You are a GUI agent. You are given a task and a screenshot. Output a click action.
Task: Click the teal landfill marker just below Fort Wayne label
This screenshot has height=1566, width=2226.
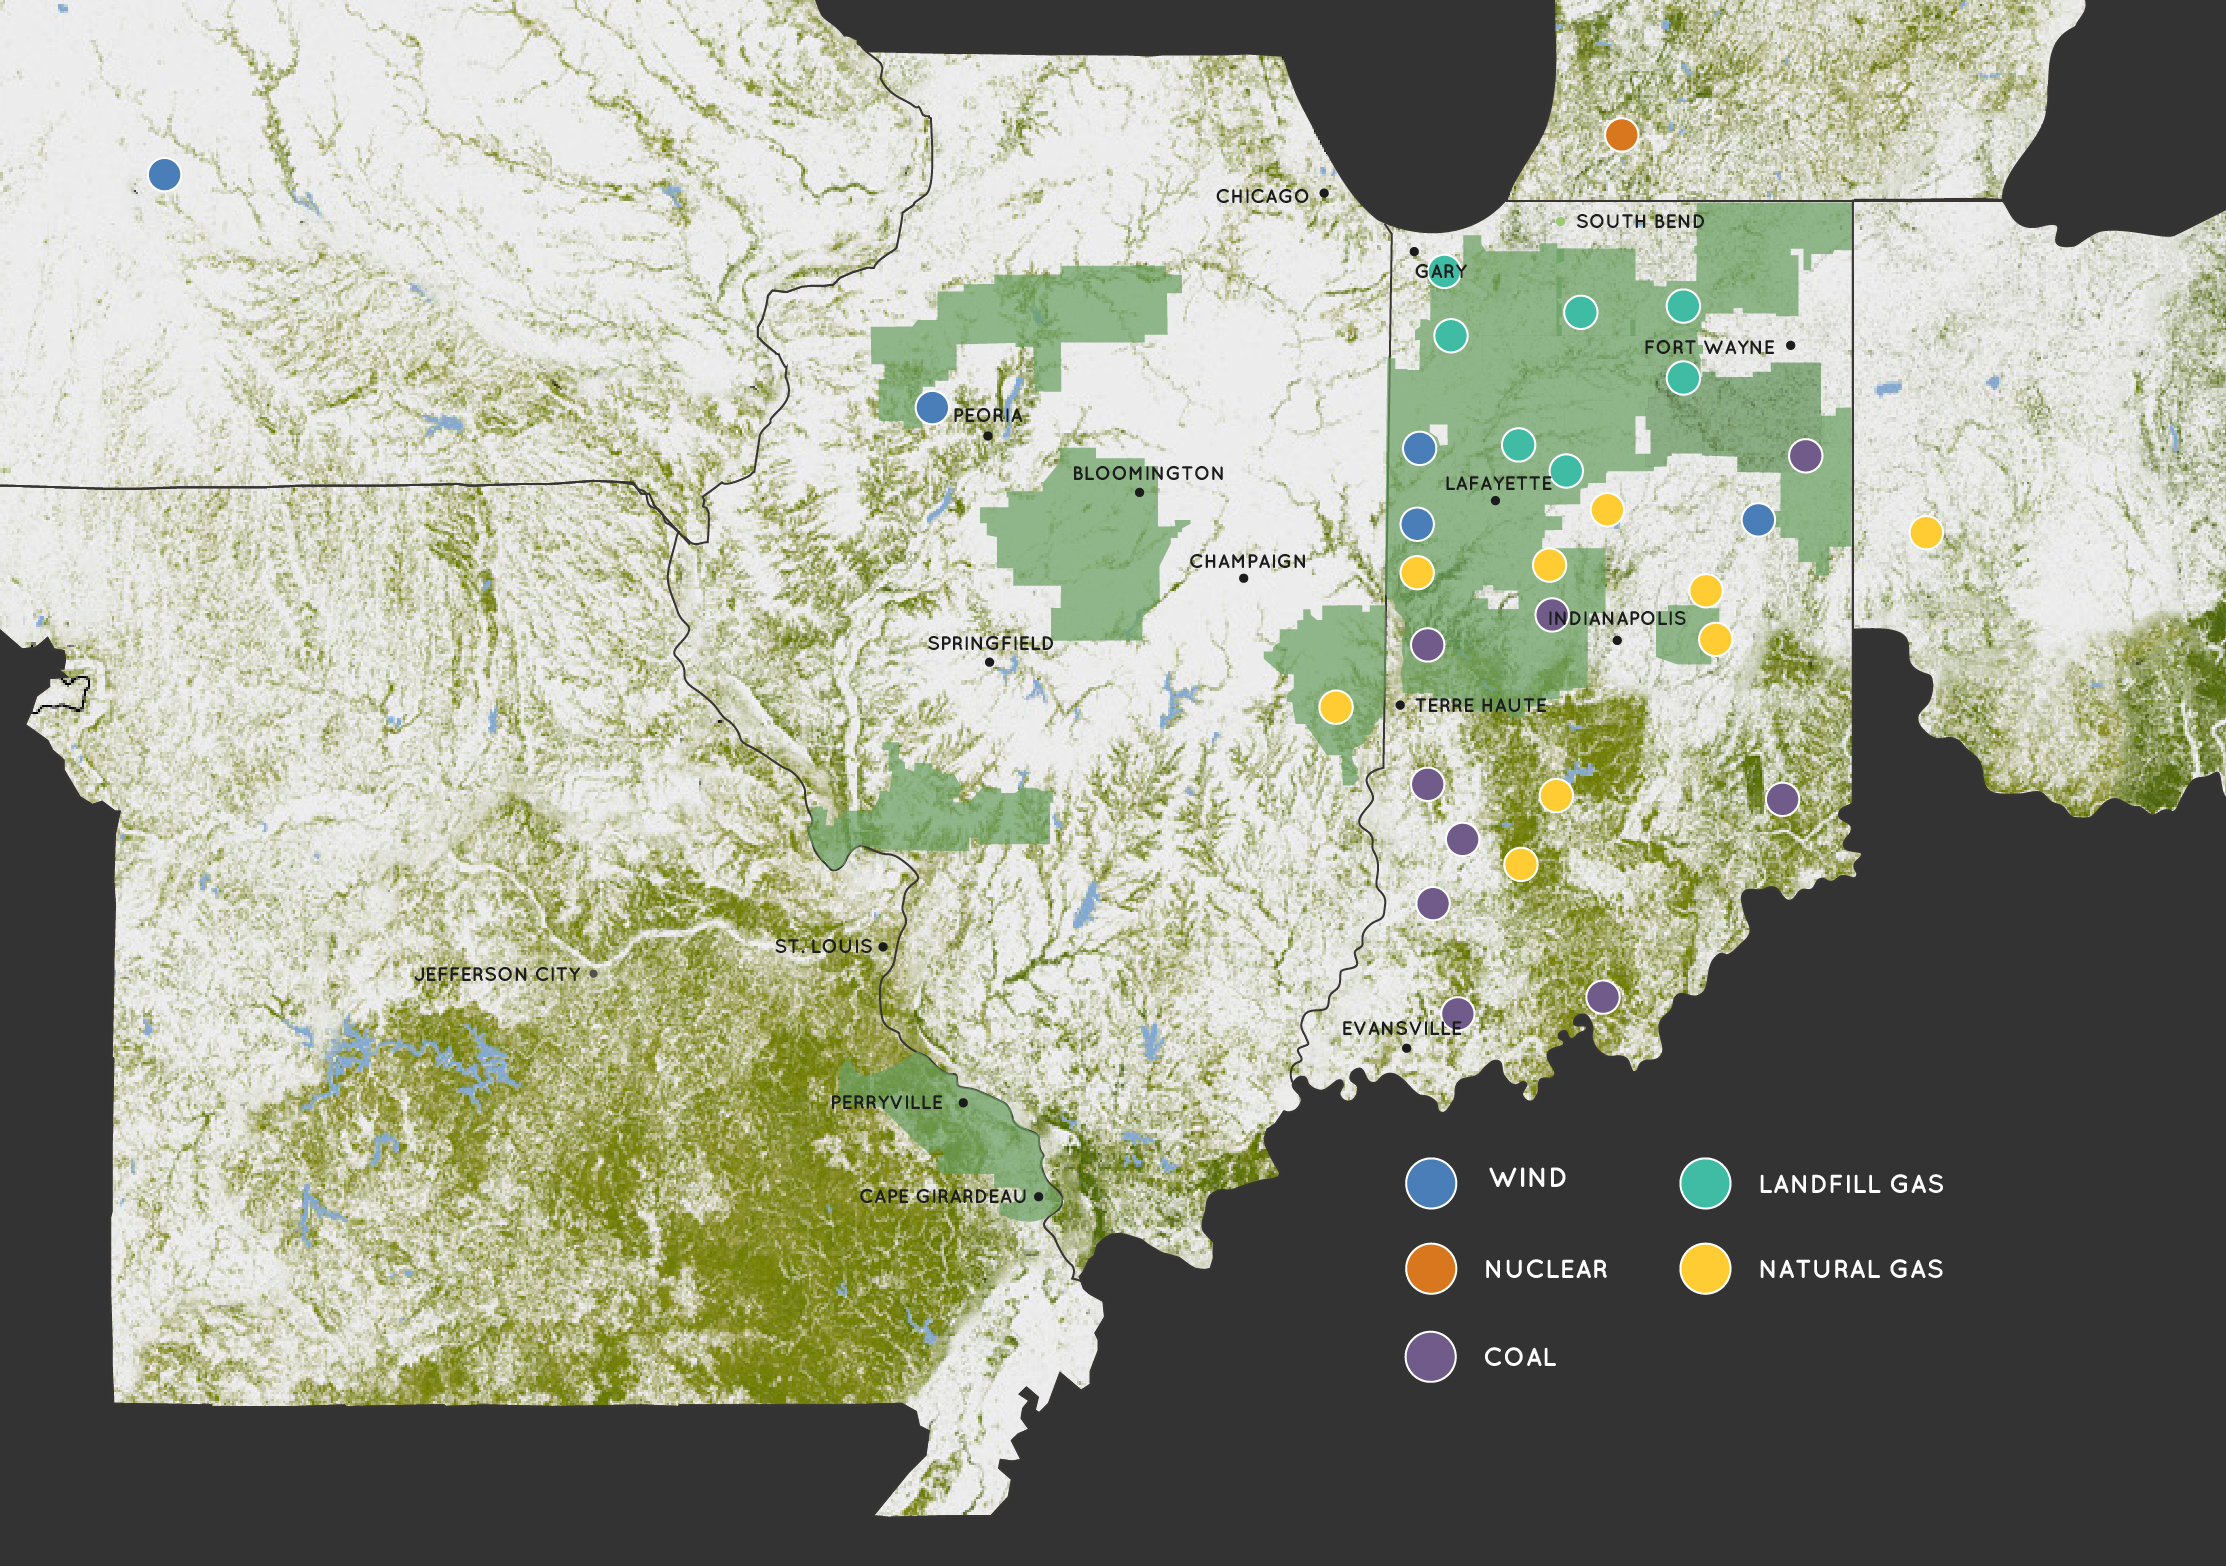tap(1683, 378)
